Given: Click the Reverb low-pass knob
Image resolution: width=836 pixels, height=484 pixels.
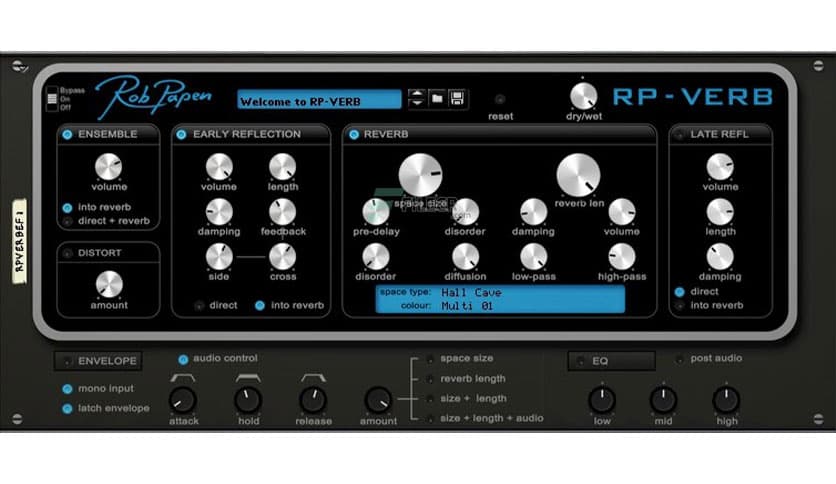Looking at the screenshot, I should [x=533, y=256].
